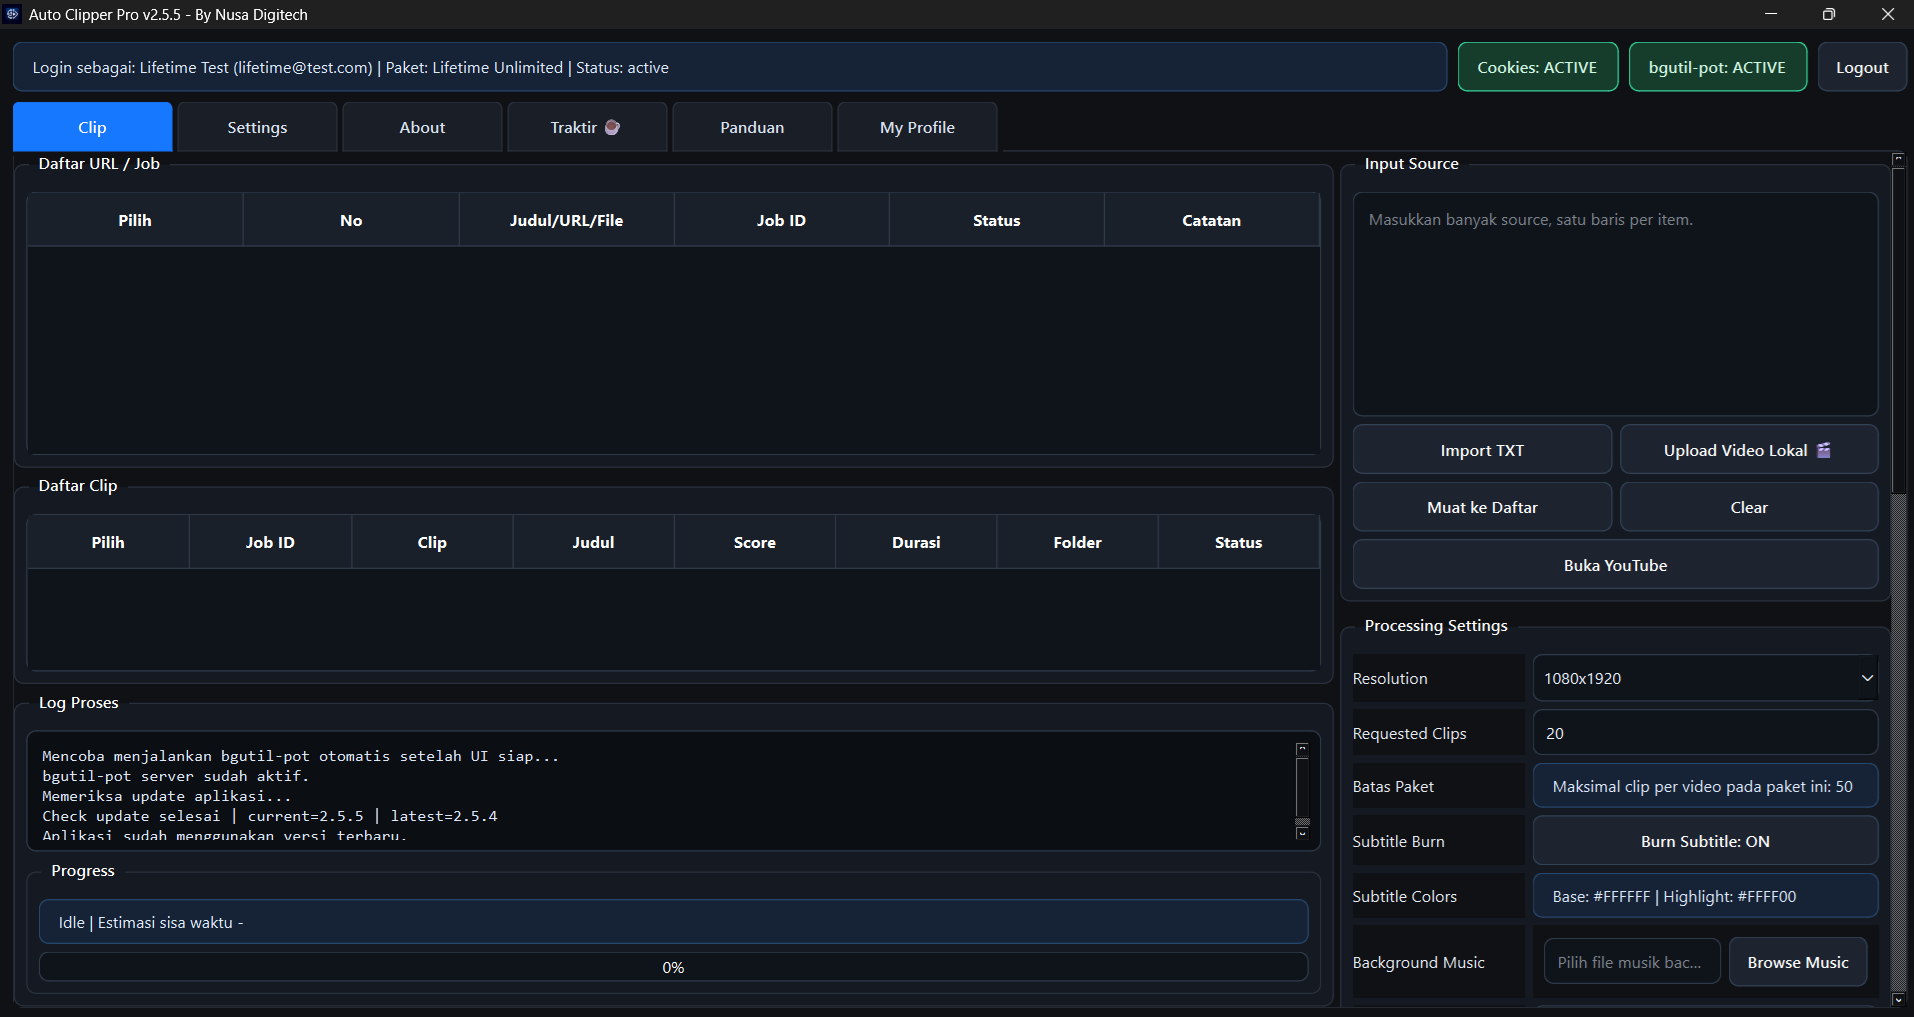Screen dimensions: 1914x1017
Task: Toggle the Burn Subtitle: ON button
Action: point(1705,841)
